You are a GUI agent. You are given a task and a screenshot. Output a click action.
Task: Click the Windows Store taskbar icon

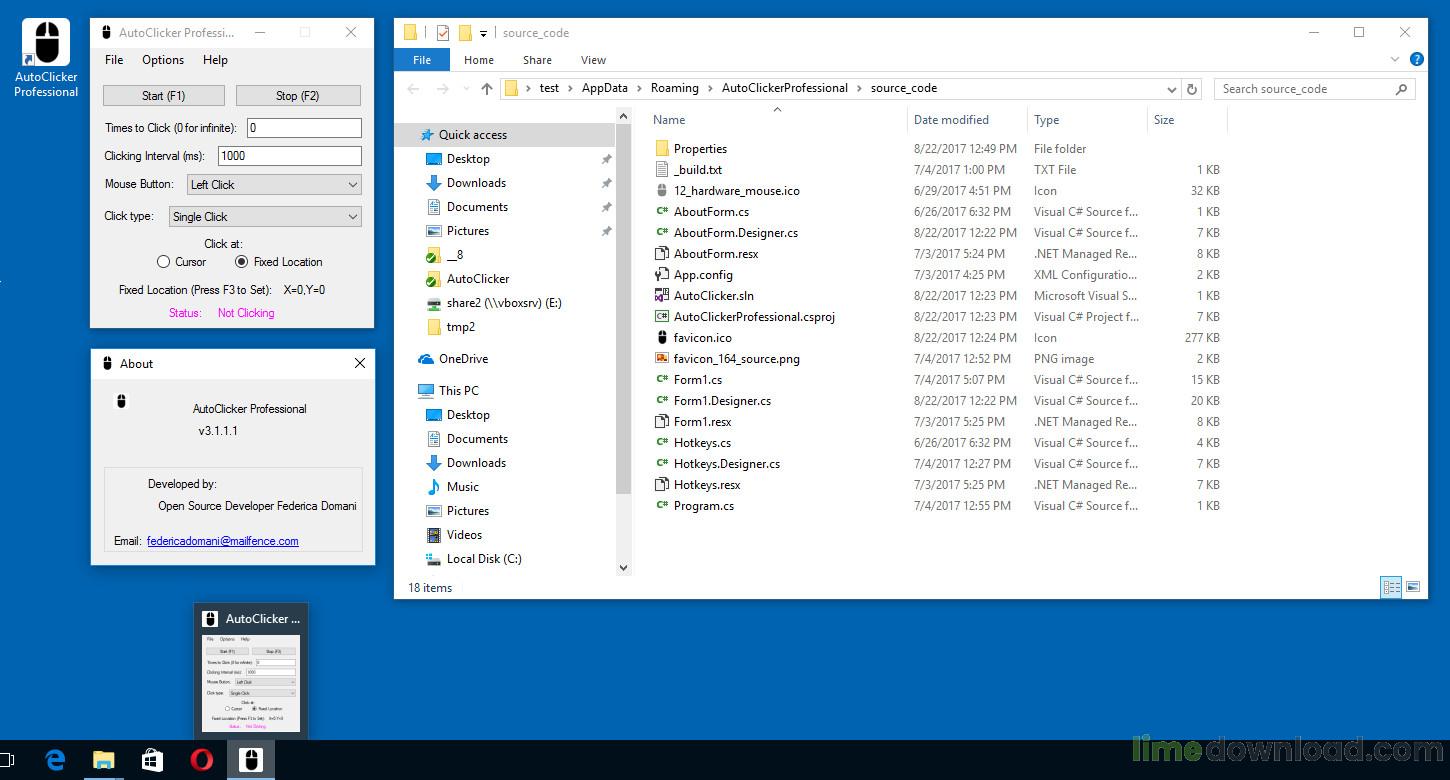pyautogui.click(x=152, y=760)
